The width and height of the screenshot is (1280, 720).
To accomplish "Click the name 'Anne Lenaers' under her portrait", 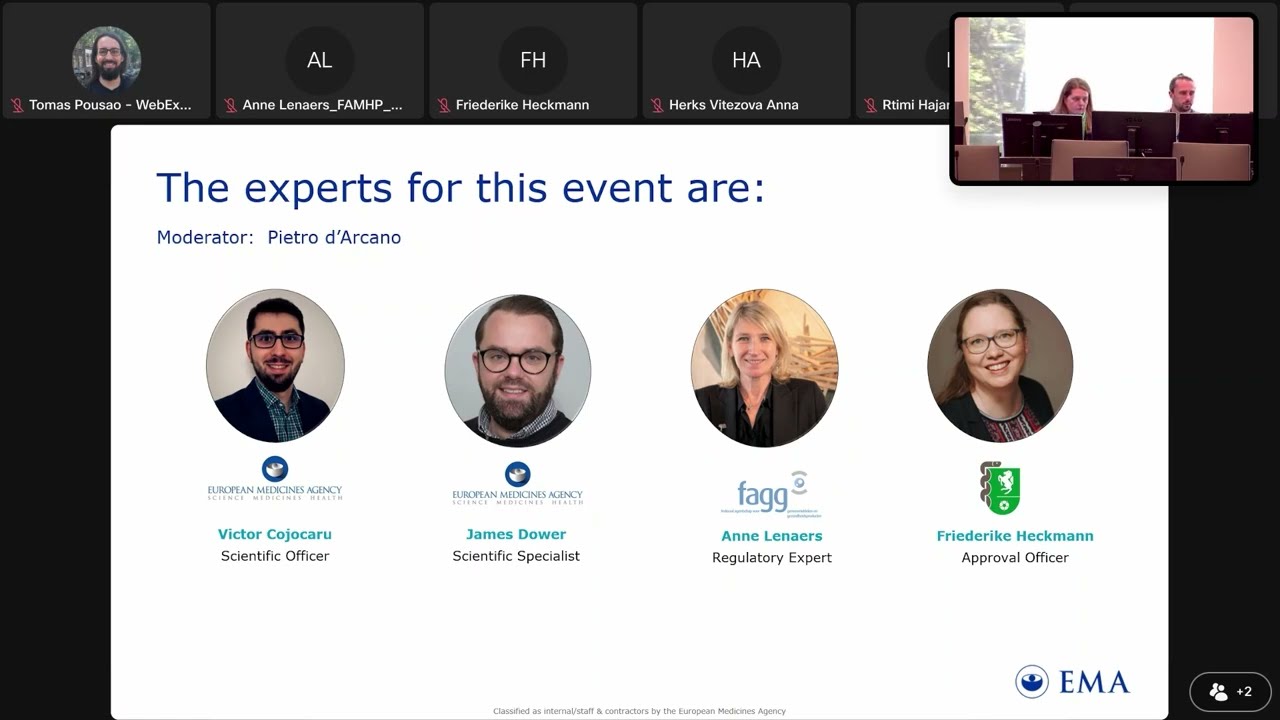I will pos(772,536).
